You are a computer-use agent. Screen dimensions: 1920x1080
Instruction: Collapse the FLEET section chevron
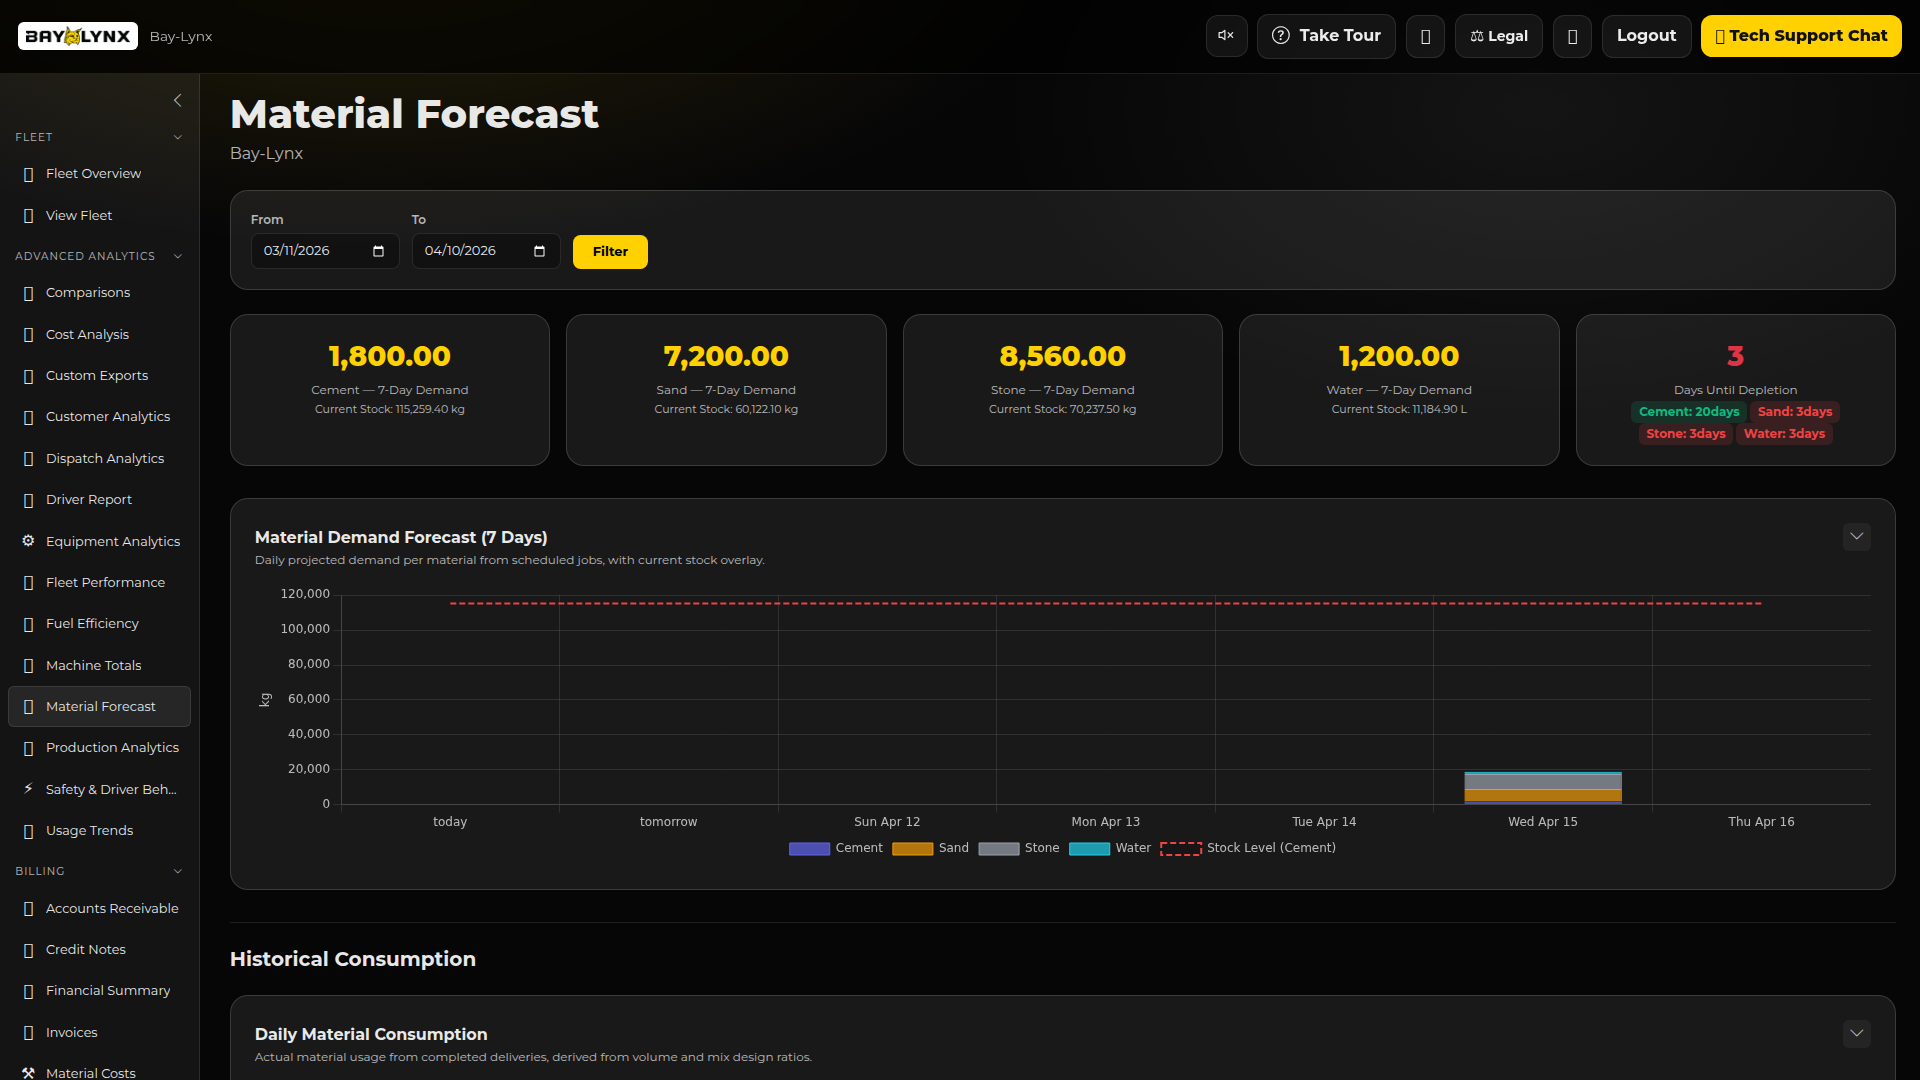point(178,137)
